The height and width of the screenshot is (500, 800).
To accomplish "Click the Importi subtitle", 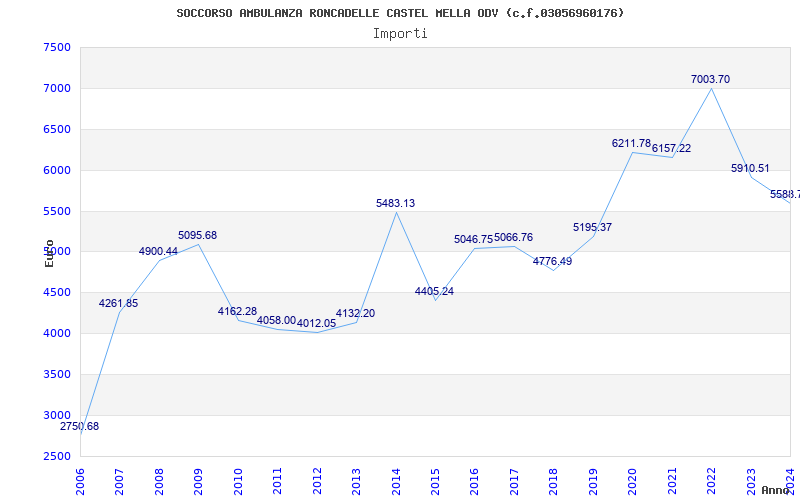I will [400, 34].
